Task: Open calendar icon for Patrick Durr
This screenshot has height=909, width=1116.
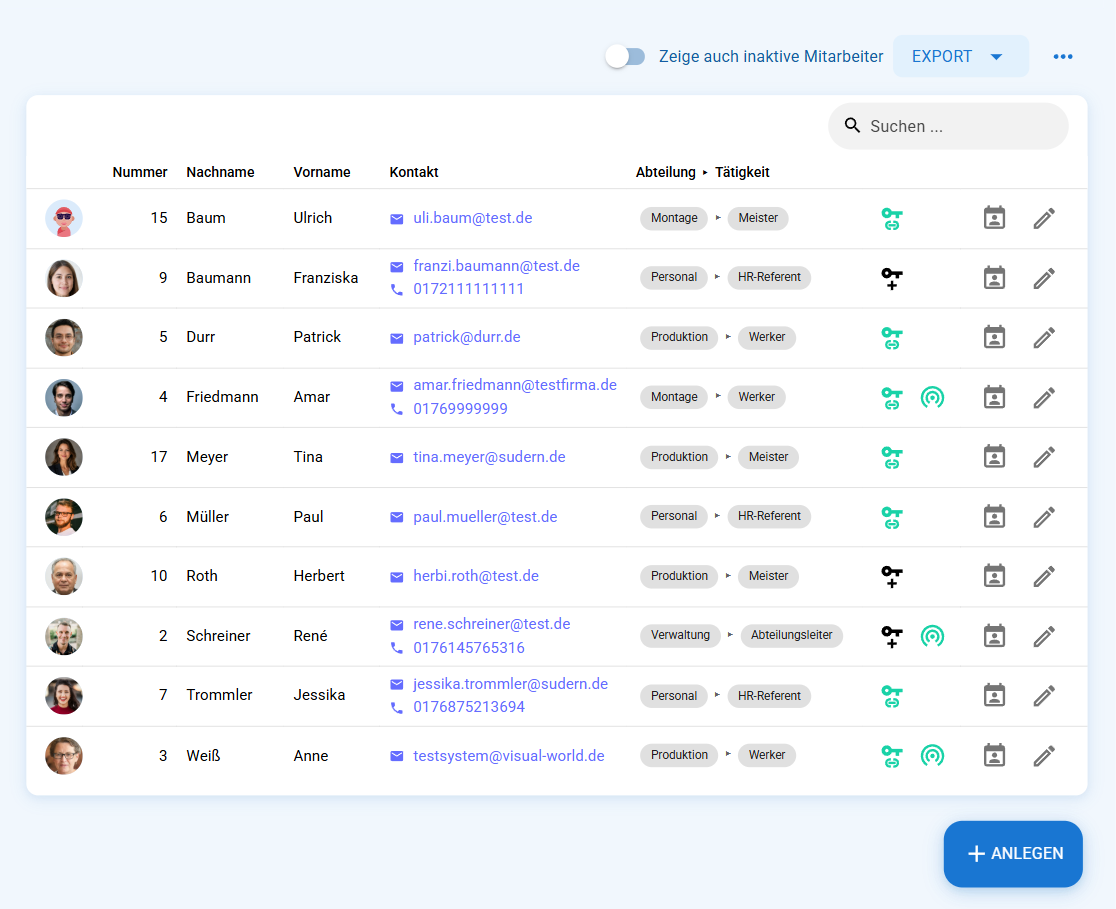Action: click(994, 337)
